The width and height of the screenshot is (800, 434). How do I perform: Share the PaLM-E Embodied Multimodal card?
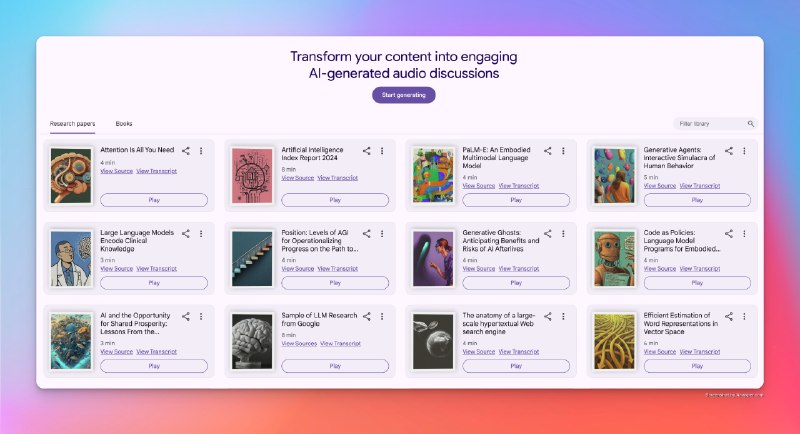547,151
